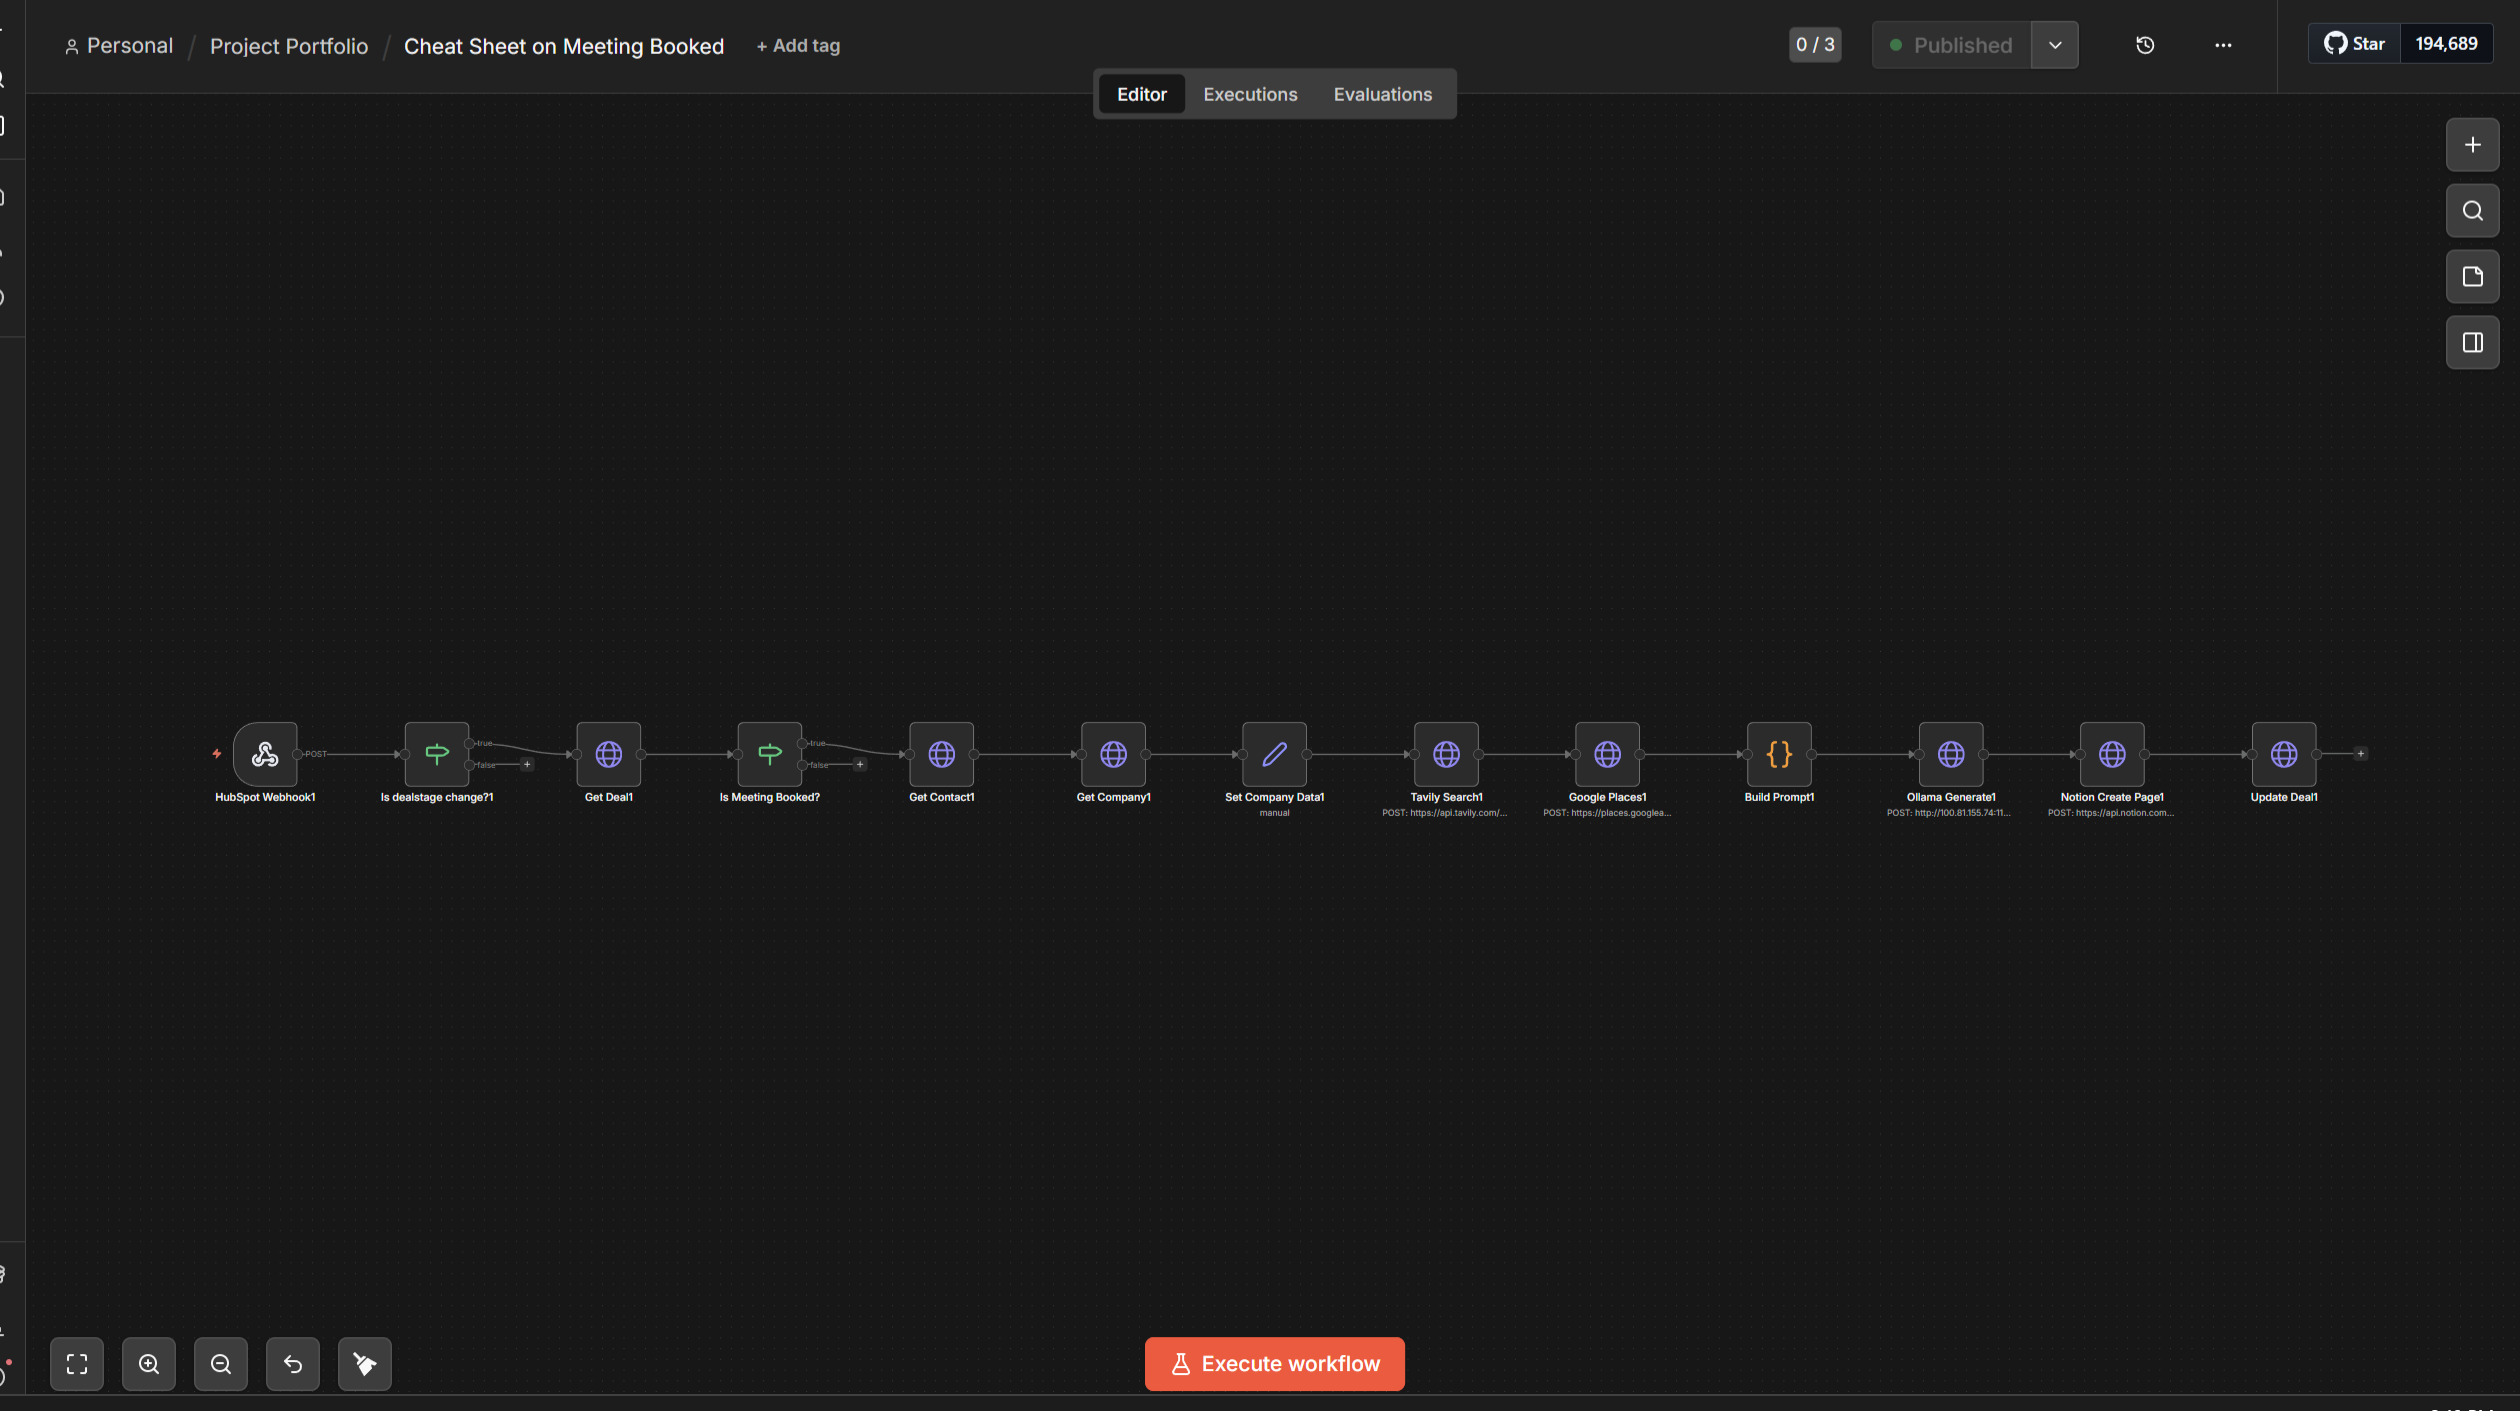Tidy up the workflow with broom icon
The height and width of the screenshot is (1411, 2520).
365,1364
